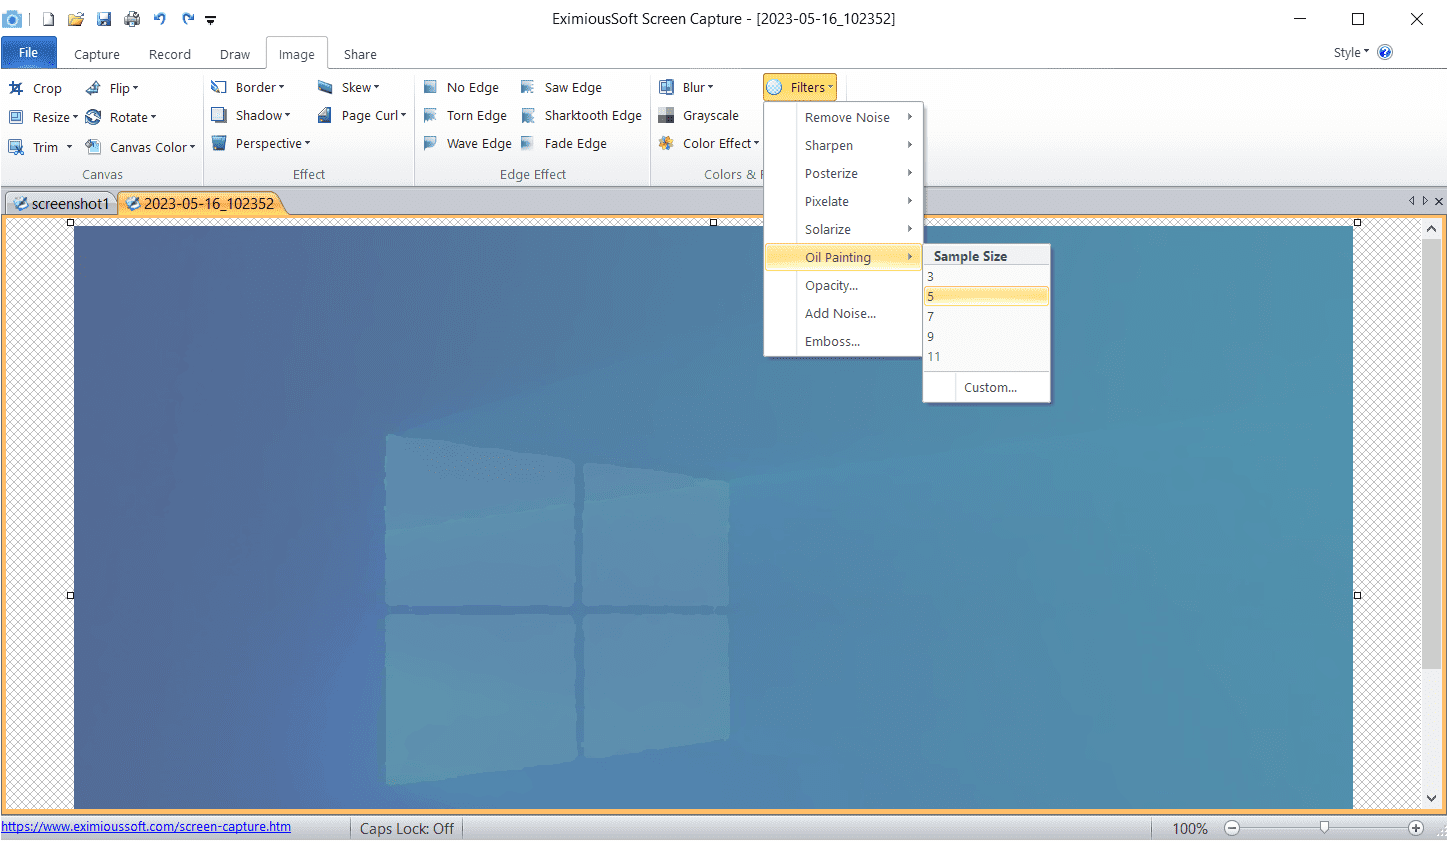The width and height of the screenshot is (1448, 841).
Task: Apply the Saw Edge effect
Action: pyautogui.click(x=561, y=88)
